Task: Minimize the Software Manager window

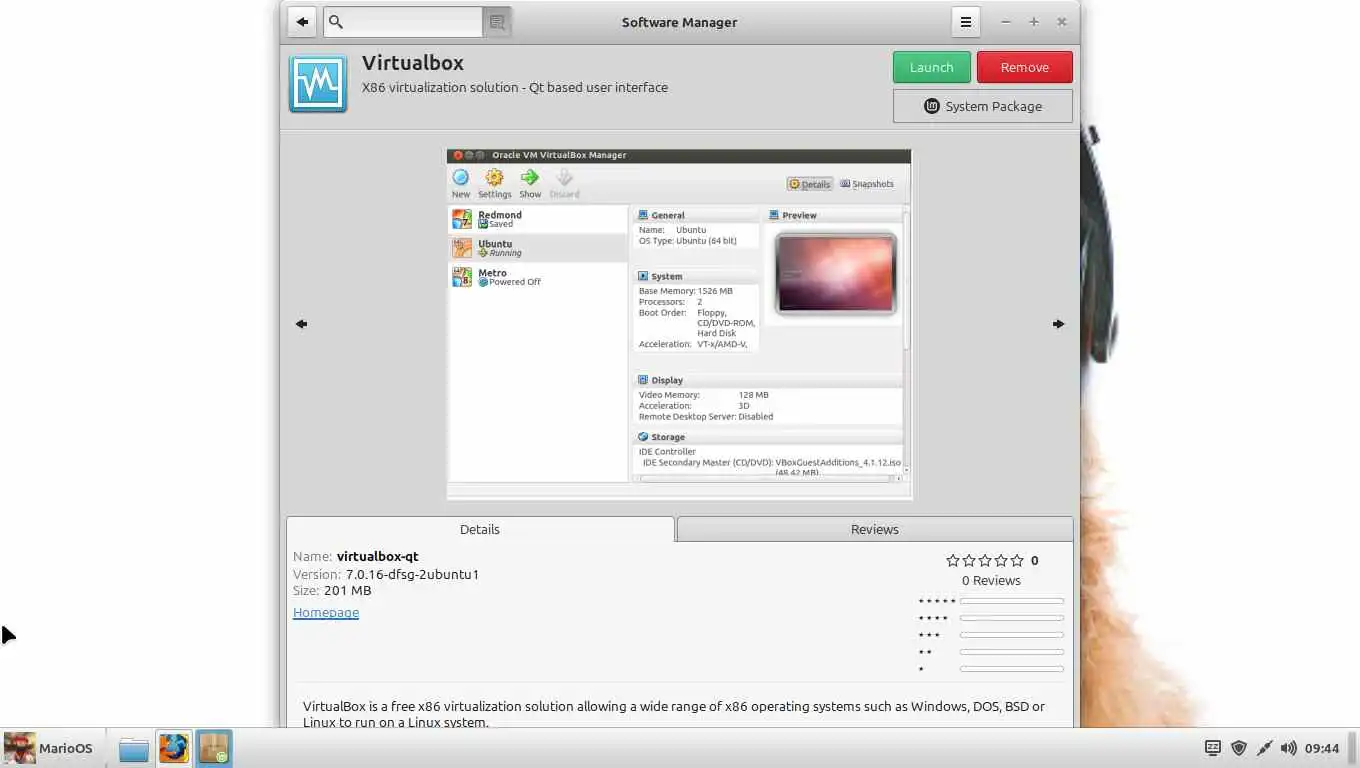Action: (x=1006, y=22)
